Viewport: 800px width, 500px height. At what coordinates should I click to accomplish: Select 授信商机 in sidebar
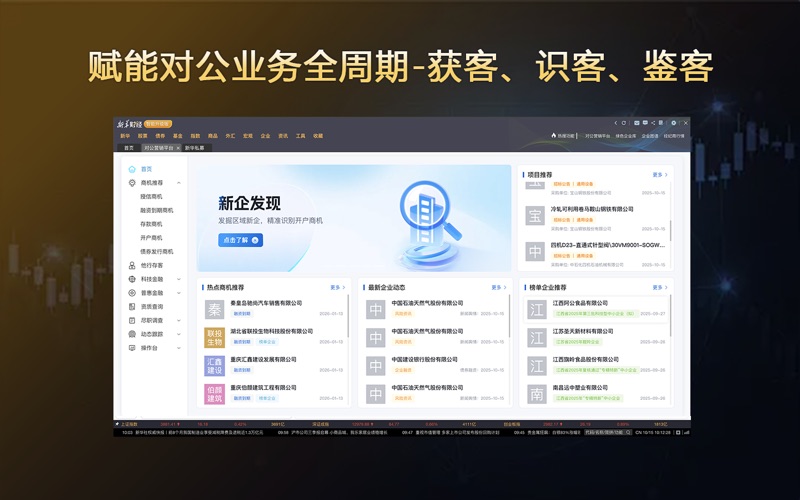click(151, 196)
